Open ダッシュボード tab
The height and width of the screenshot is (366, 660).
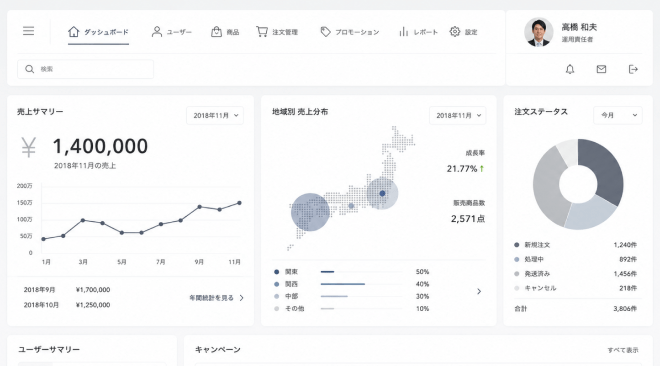98,32
